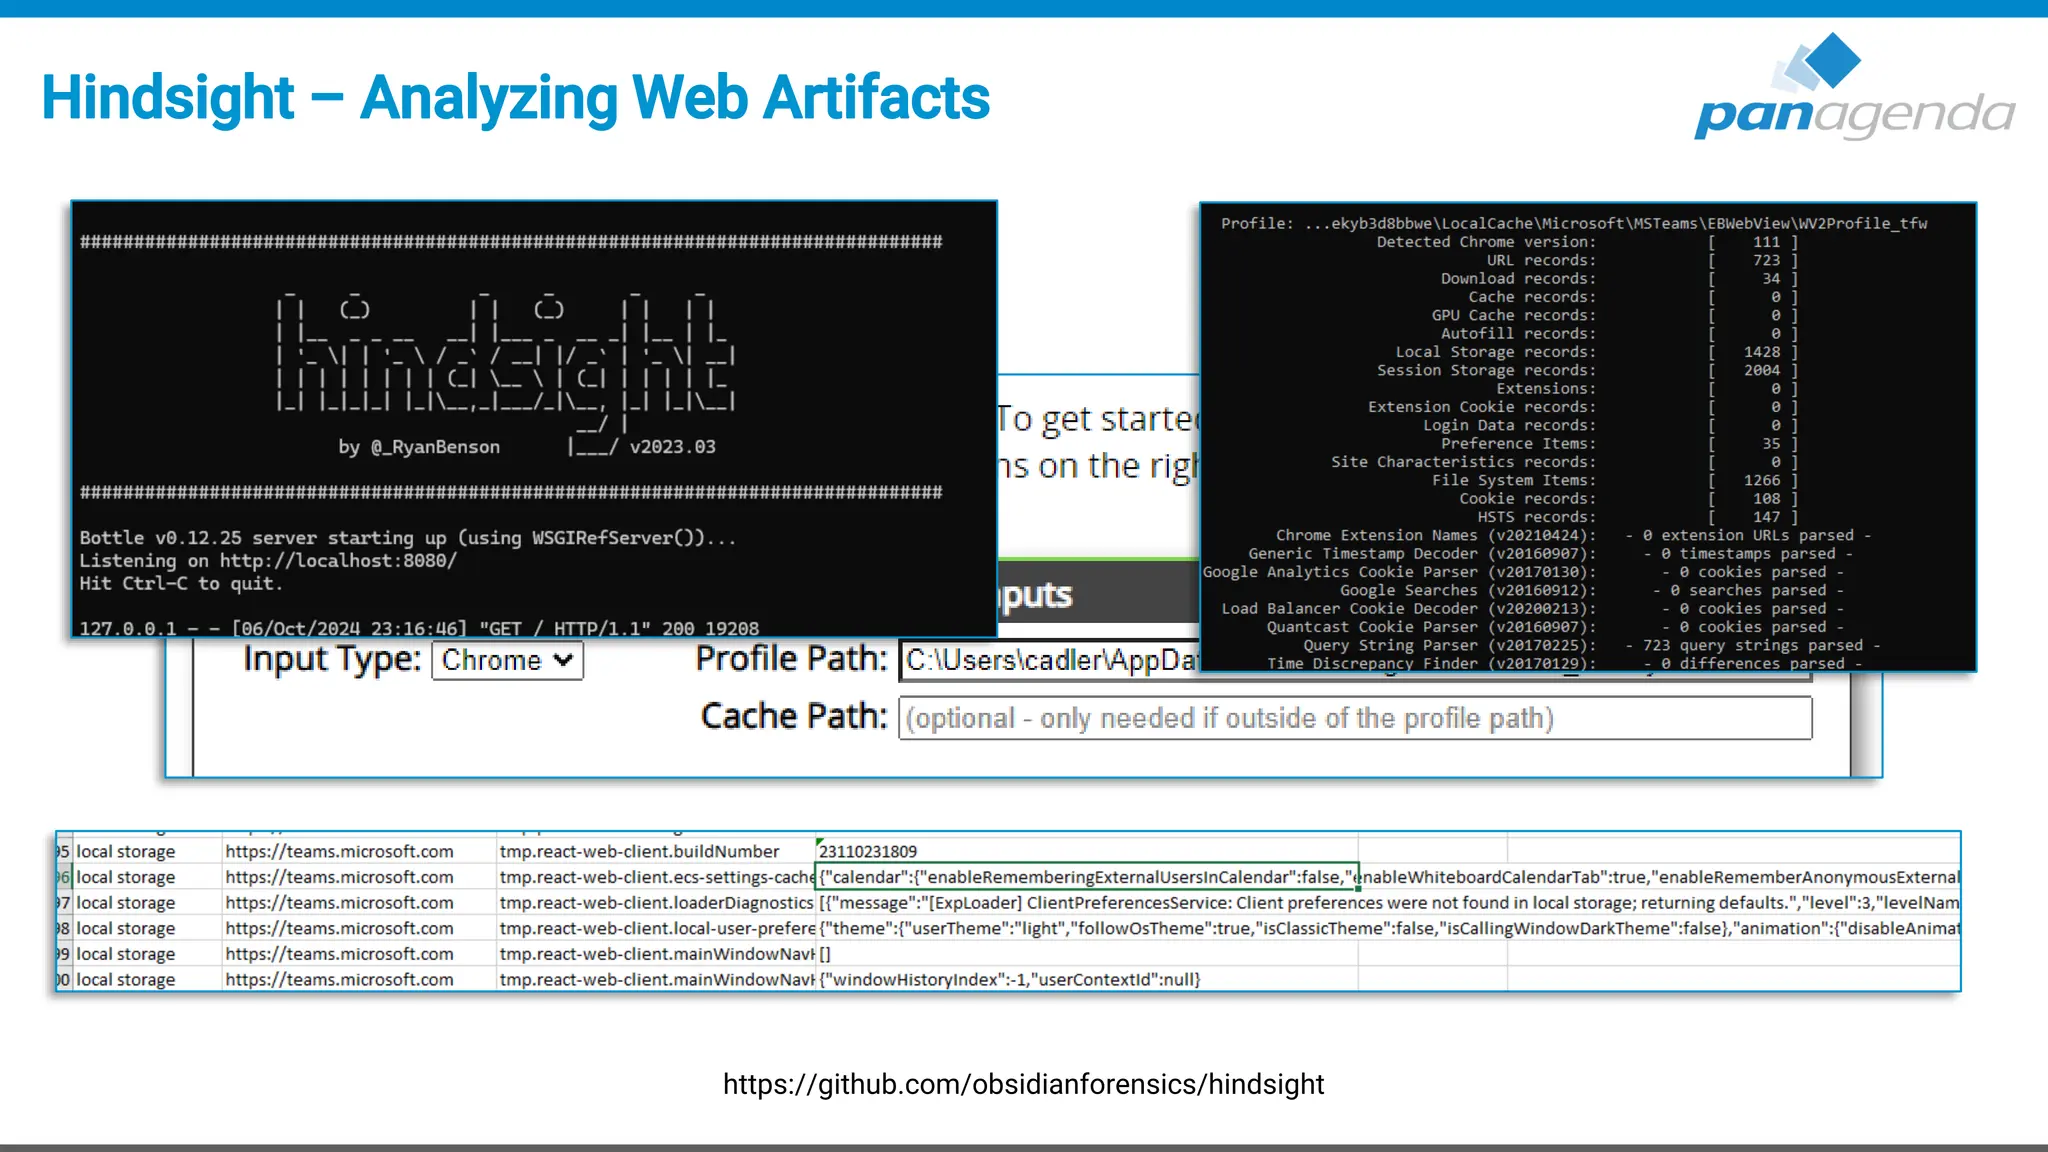Click the 'Download records:' line
The image size is (2048, 1152).
1619,278
